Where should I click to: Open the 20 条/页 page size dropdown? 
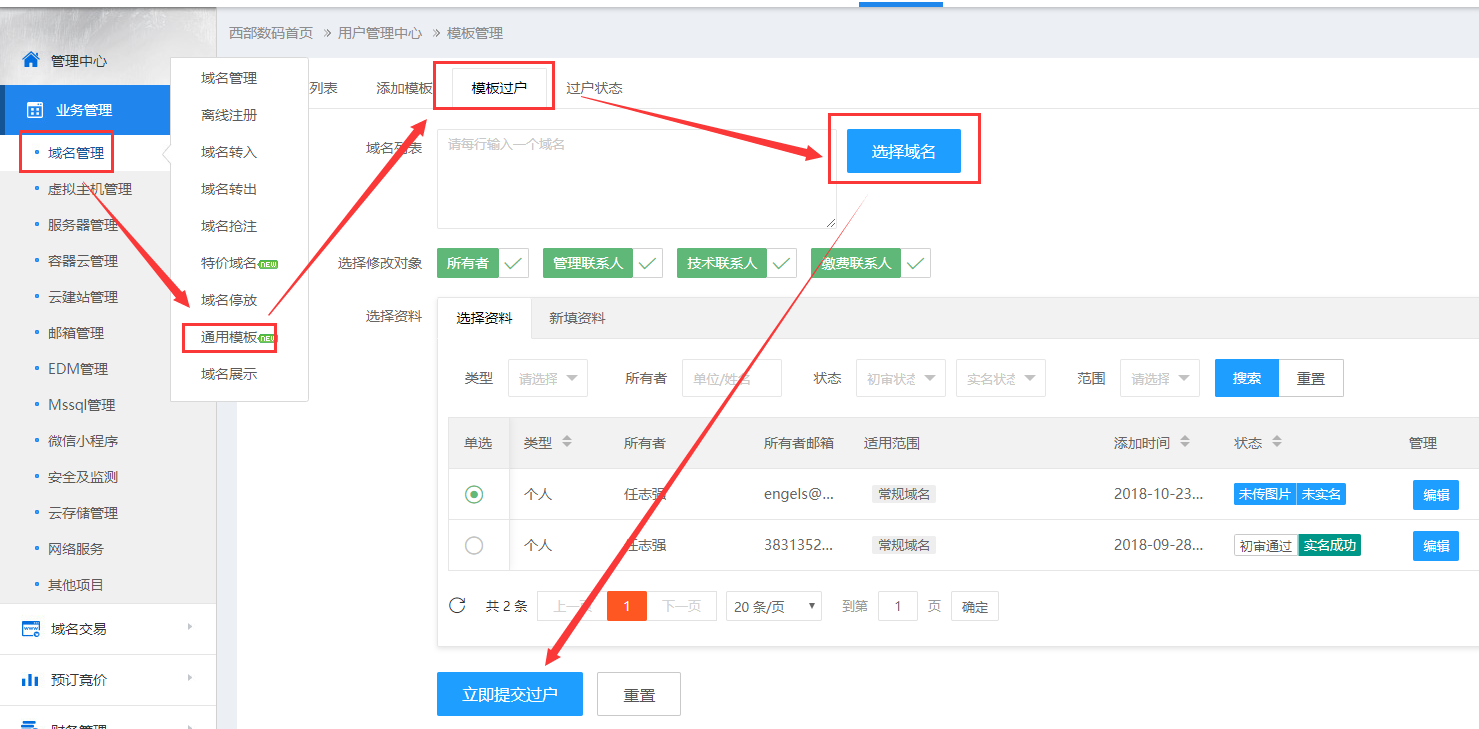pos(773,606)
